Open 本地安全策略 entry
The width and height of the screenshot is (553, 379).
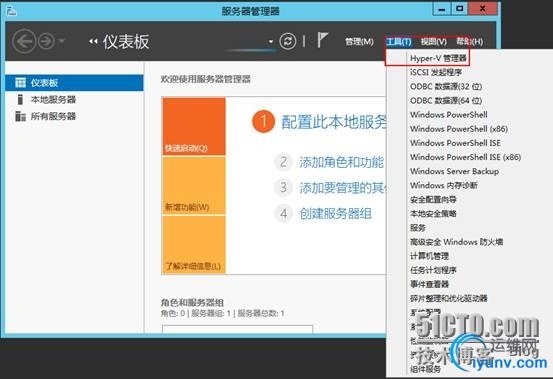(433, 214)
